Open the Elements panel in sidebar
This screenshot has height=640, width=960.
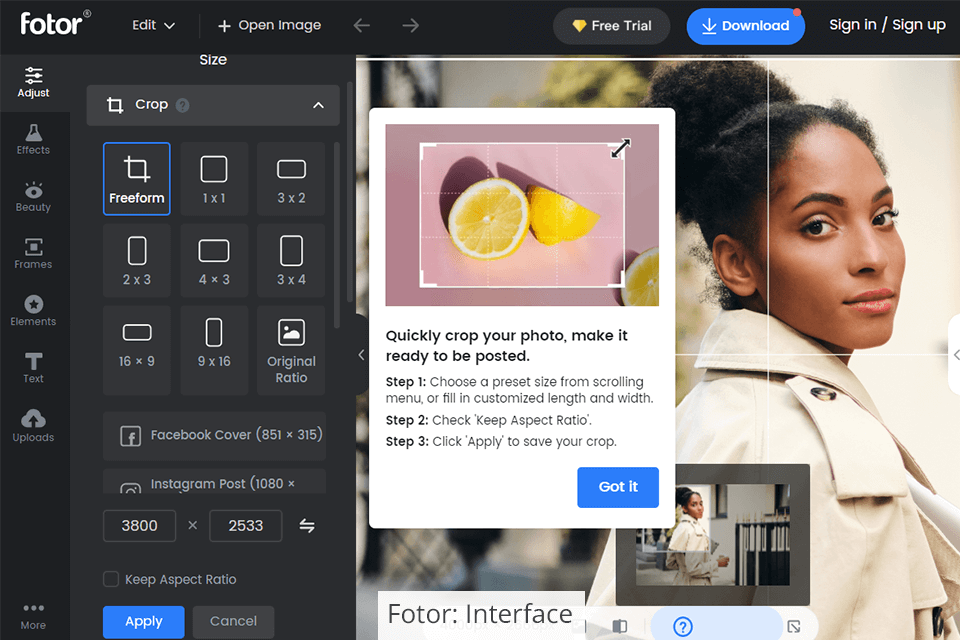click(33, 311)
